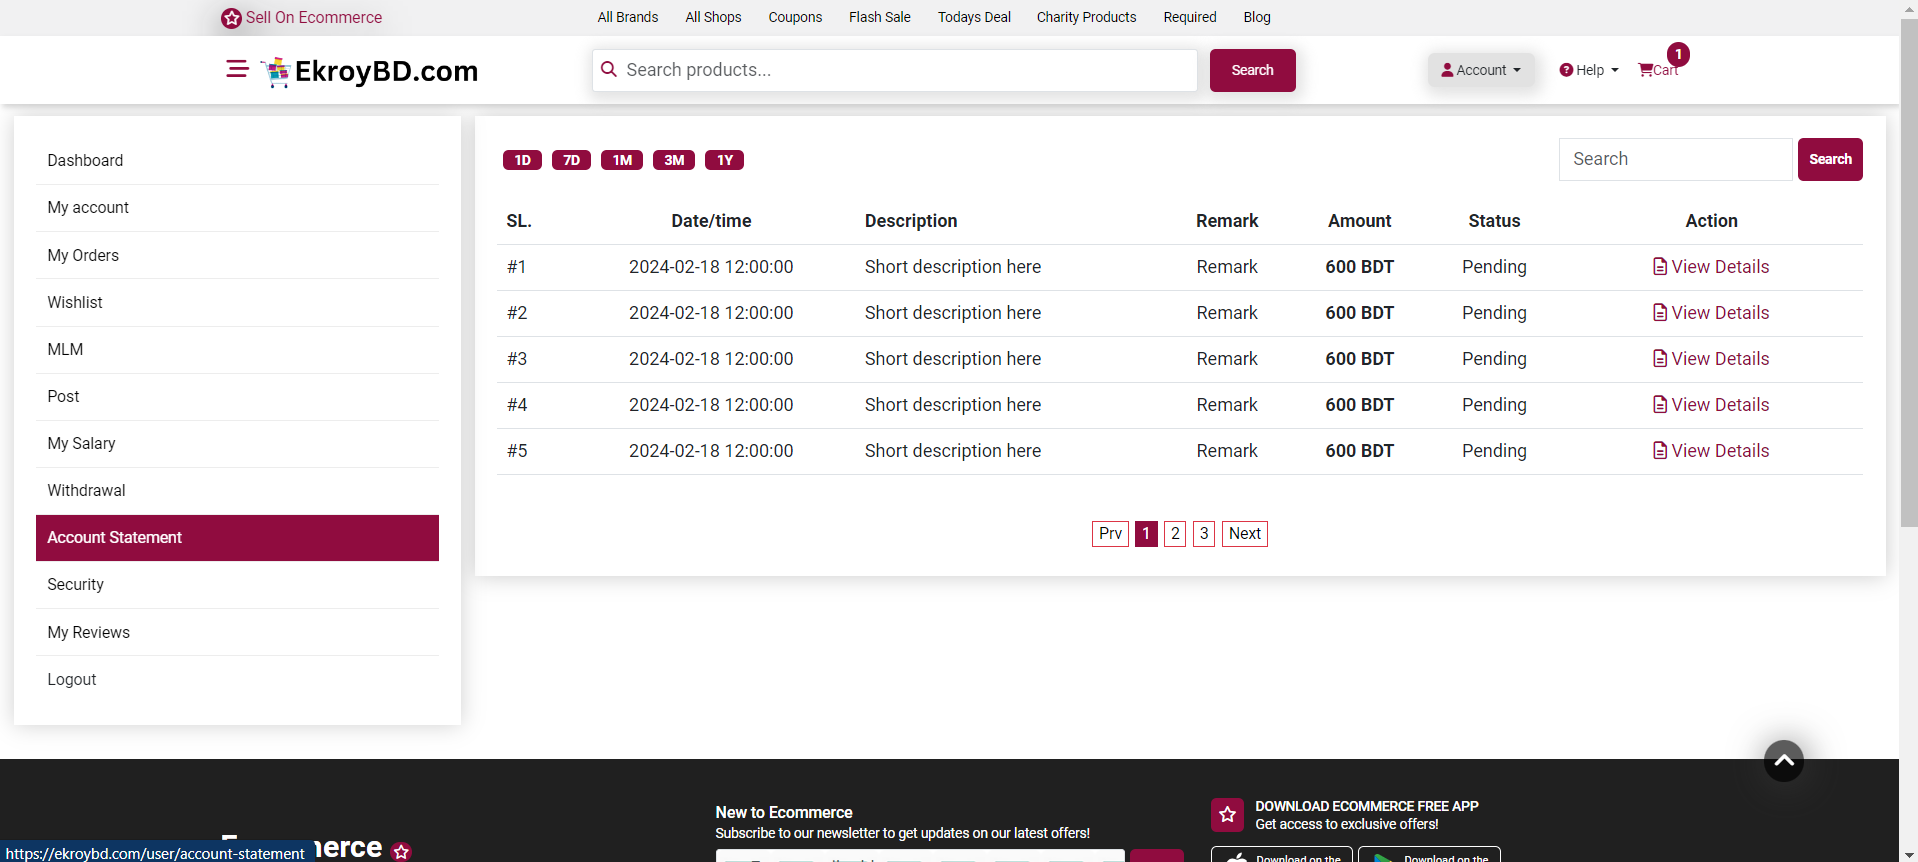Click document icon in row #1 View Details
The width and height of the screenshot is (1918, 862).
[1659, 267]
